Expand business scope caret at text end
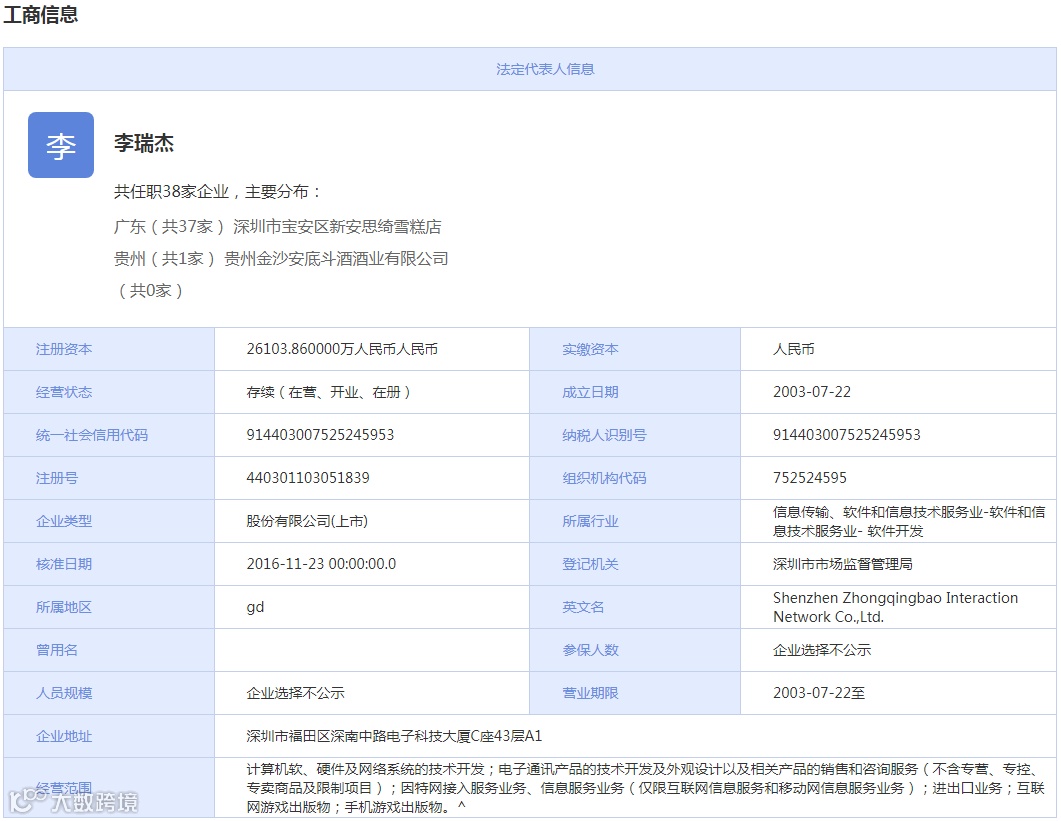 461,806
